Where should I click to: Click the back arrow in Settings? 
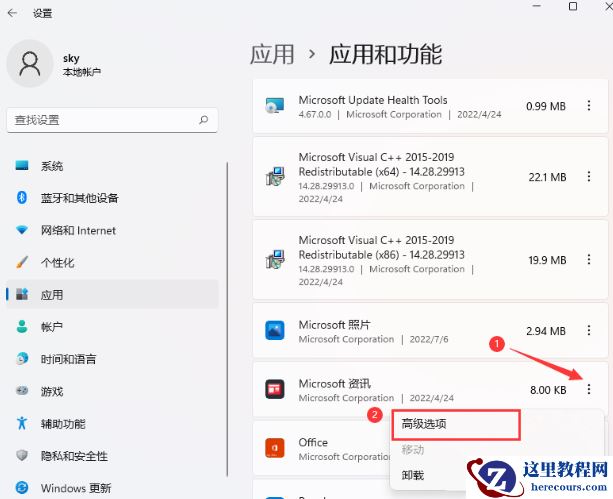tap(13, 13)
